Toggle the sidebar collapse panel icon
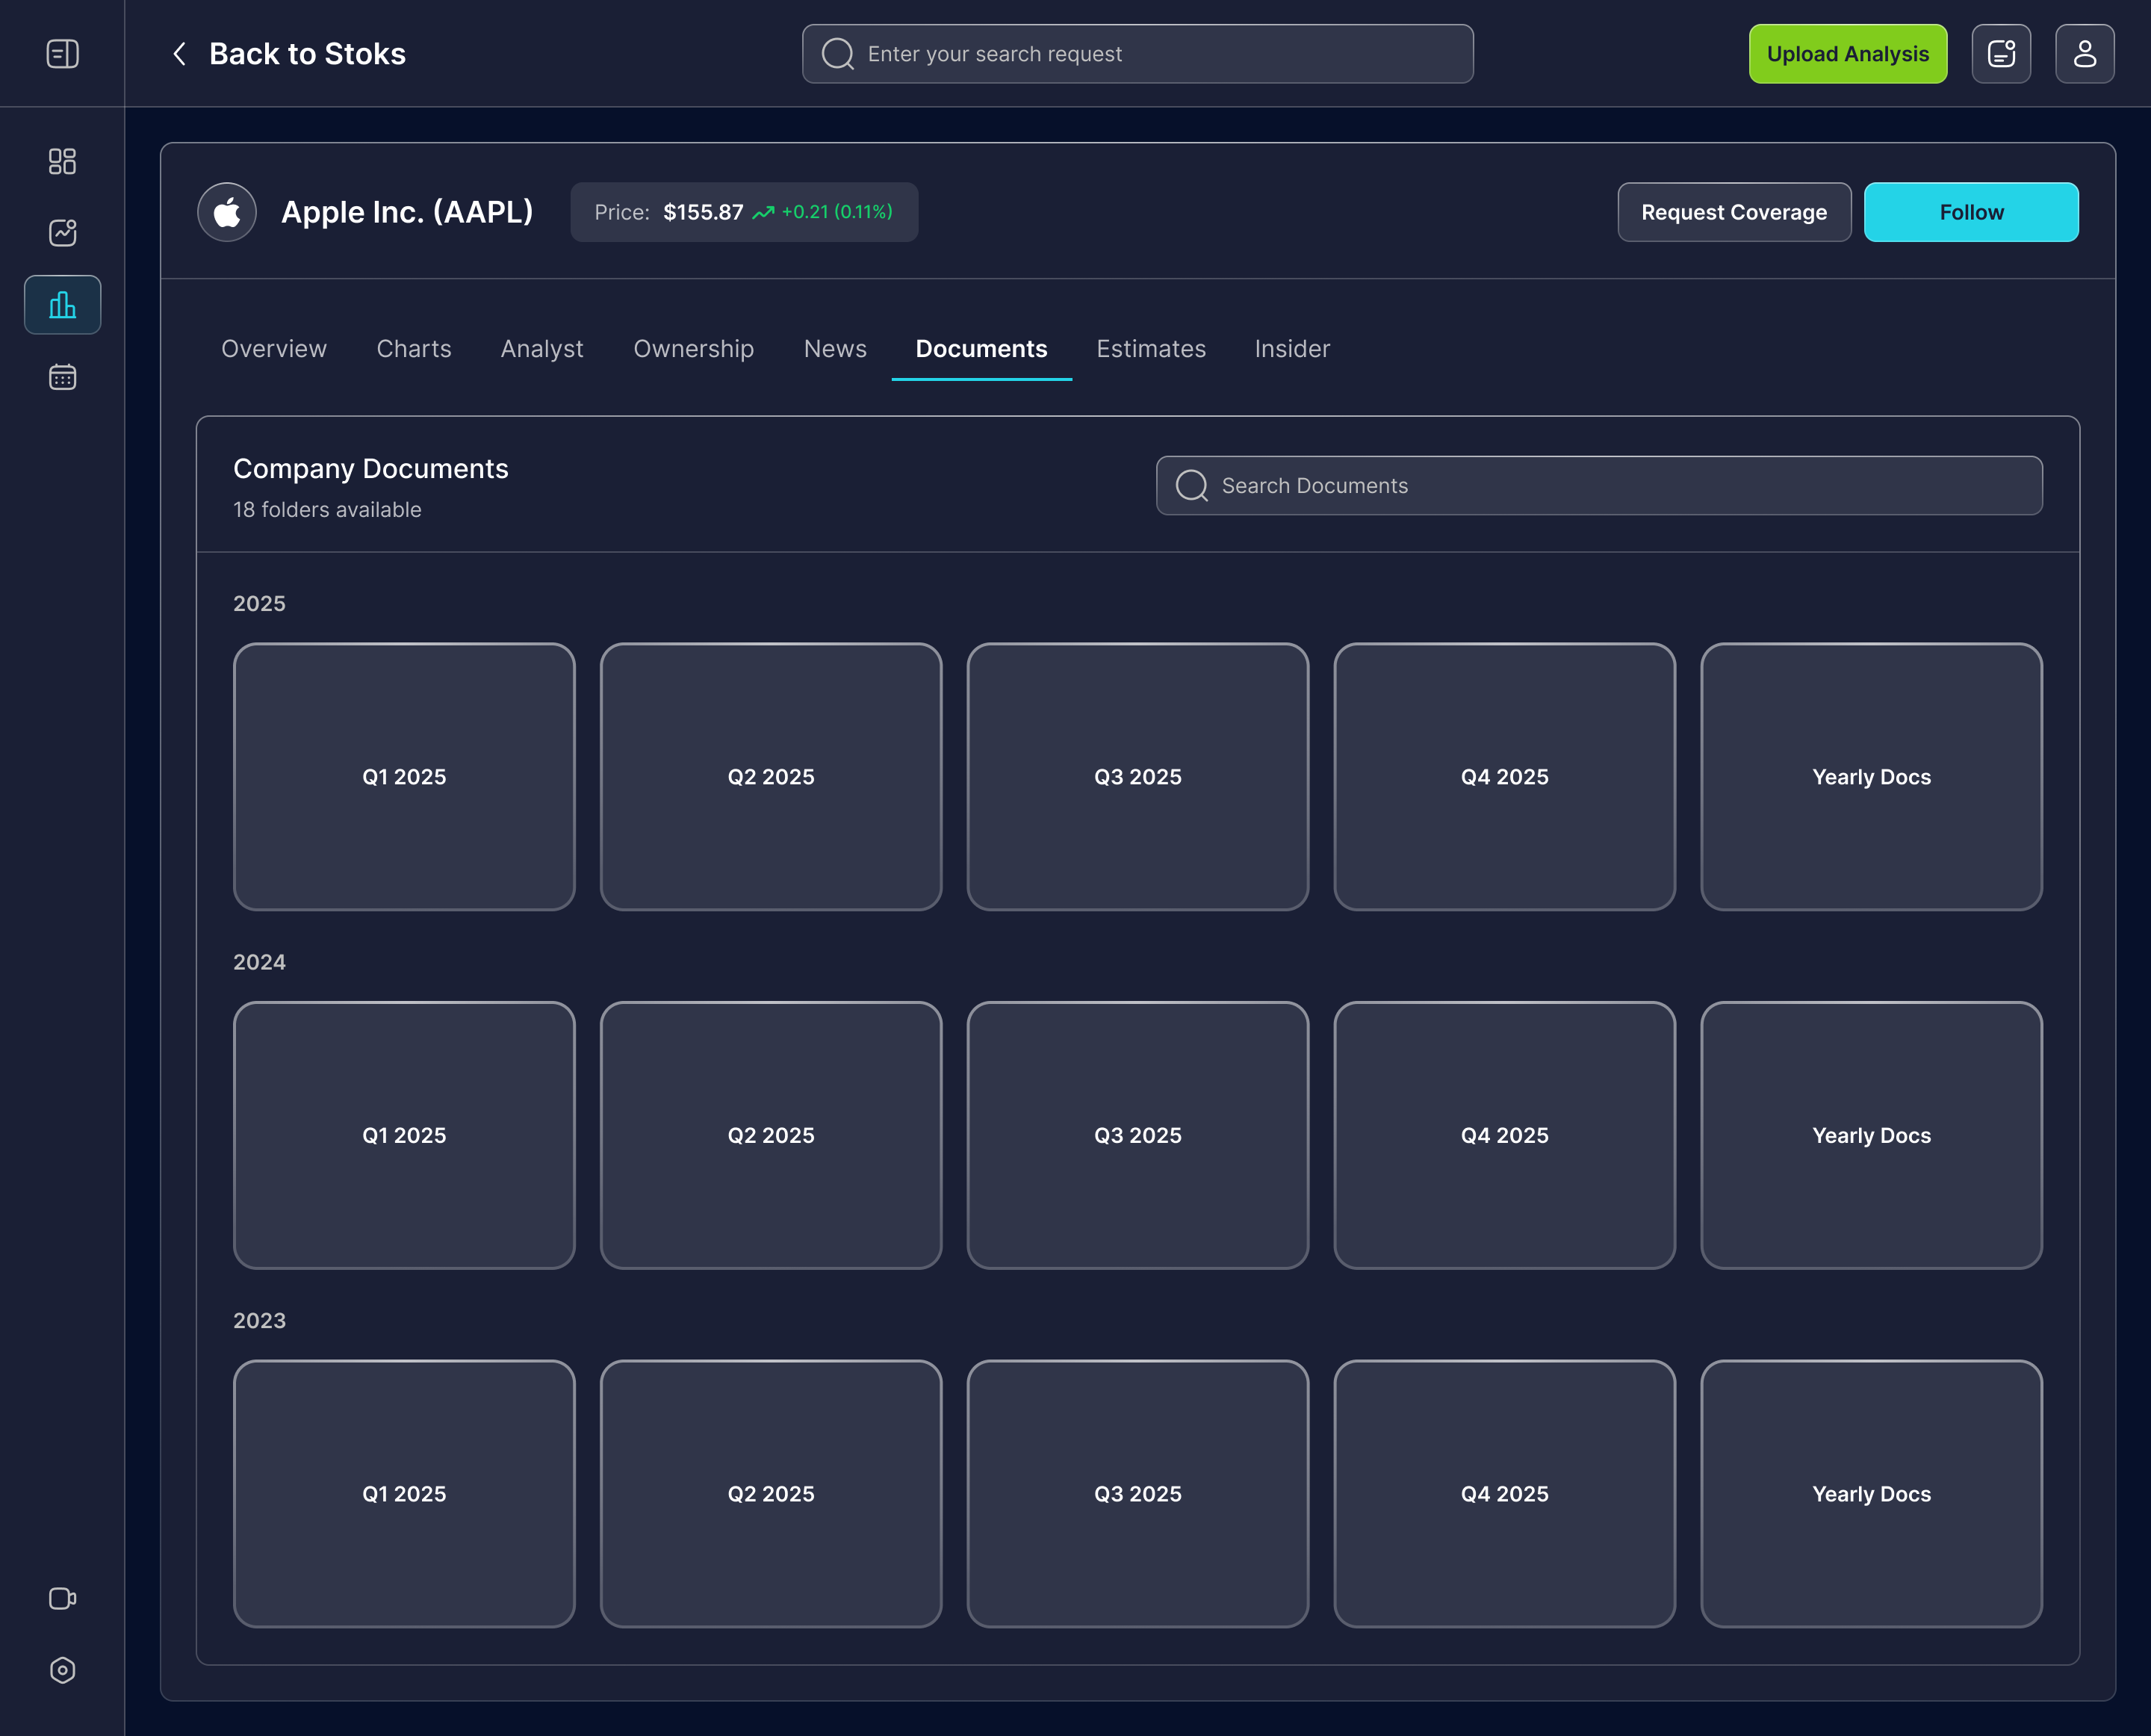Viewport: 2151px width, 1736px height. (x=62, y=54)
